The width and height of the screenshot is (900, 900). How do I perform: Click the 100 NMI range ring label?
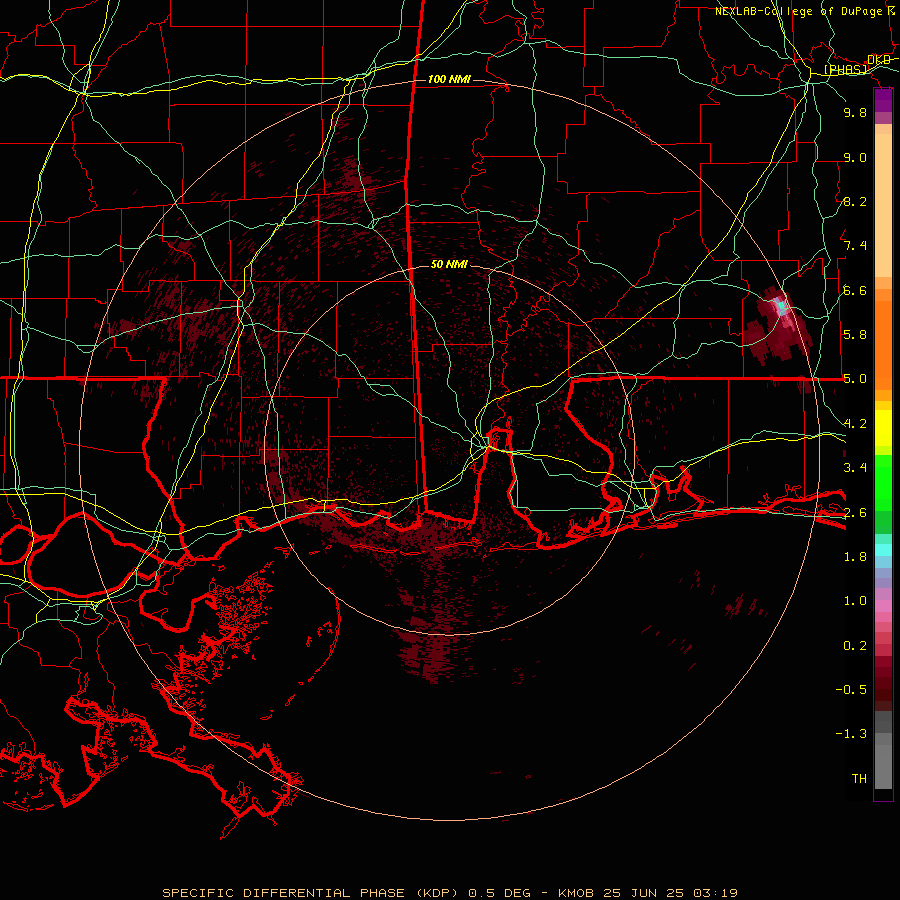point(449,79)
